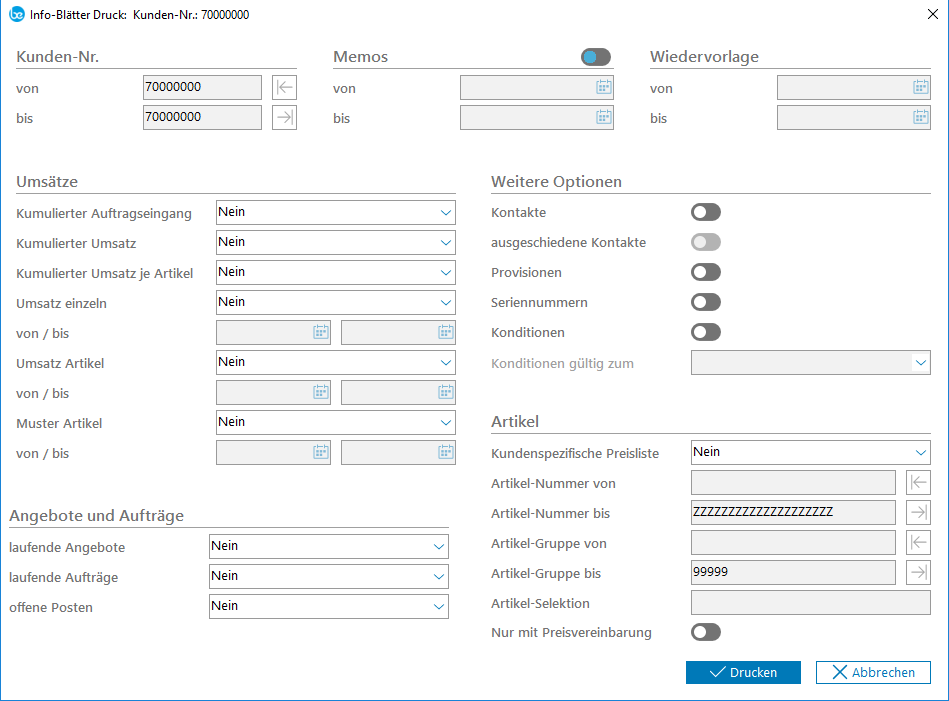This screenshot has height=701, width=949.
Task: Turn on the Provisionen switch
Action: coord(705,272)
